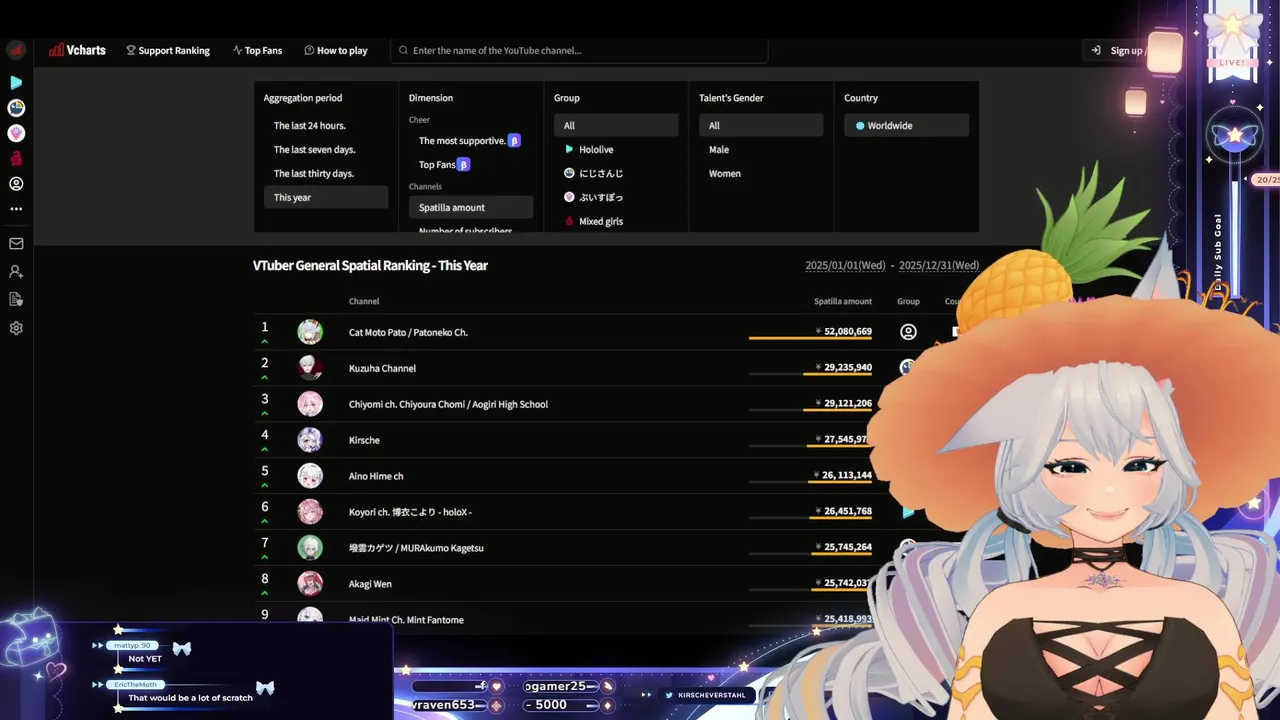Select The last seven days period
Screen dimensions: 1280x720
tap(326, 149)
